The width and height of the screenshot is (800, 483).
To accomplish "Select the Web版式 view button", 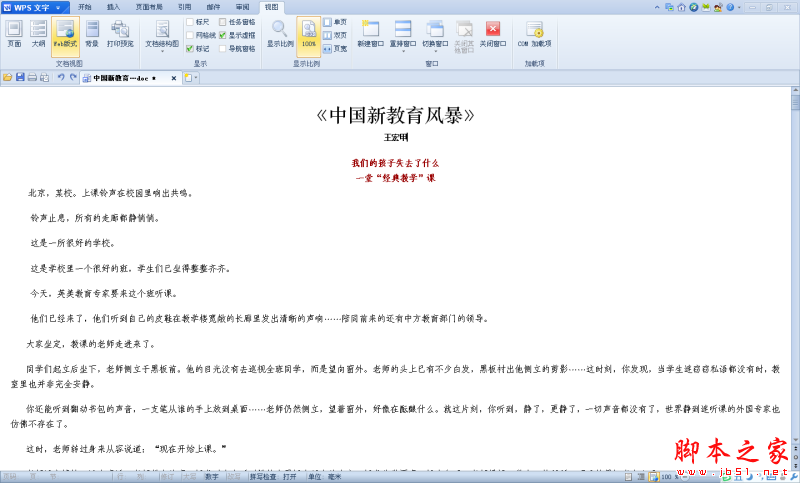I will coord(65,35).
